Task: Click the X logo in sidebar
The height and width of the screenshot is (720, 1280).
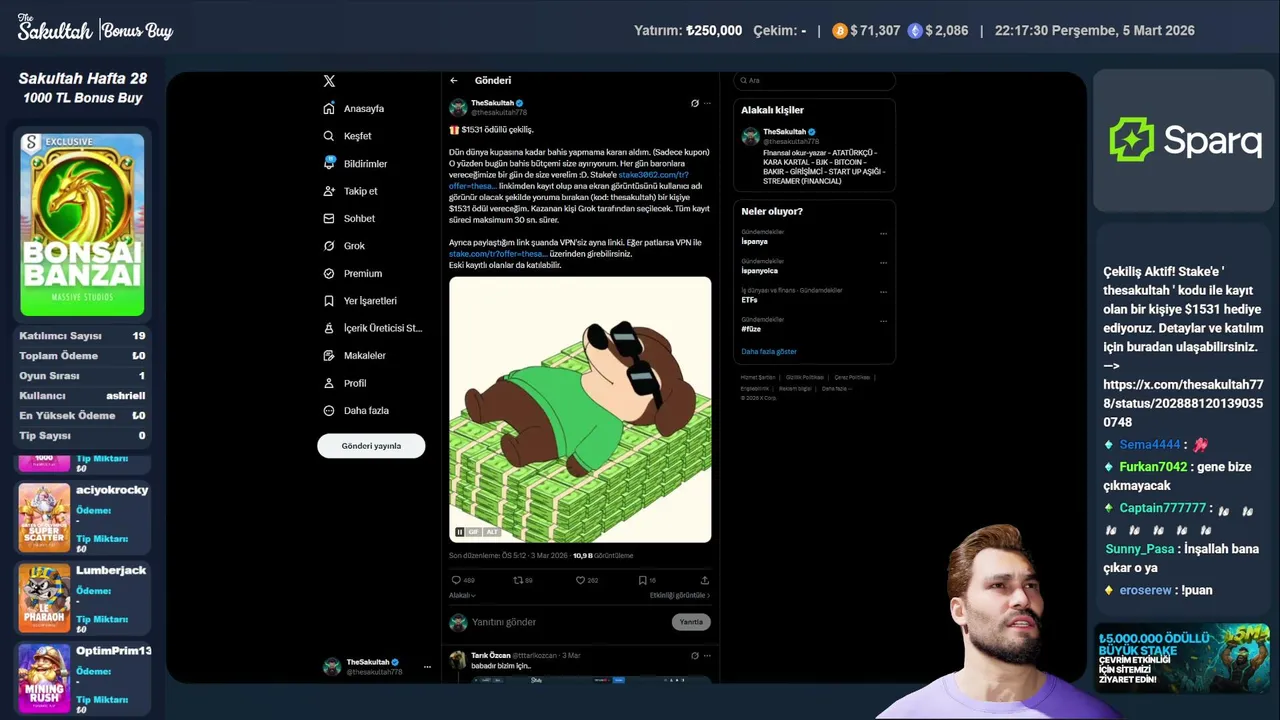Action: [x=329, y=81]
